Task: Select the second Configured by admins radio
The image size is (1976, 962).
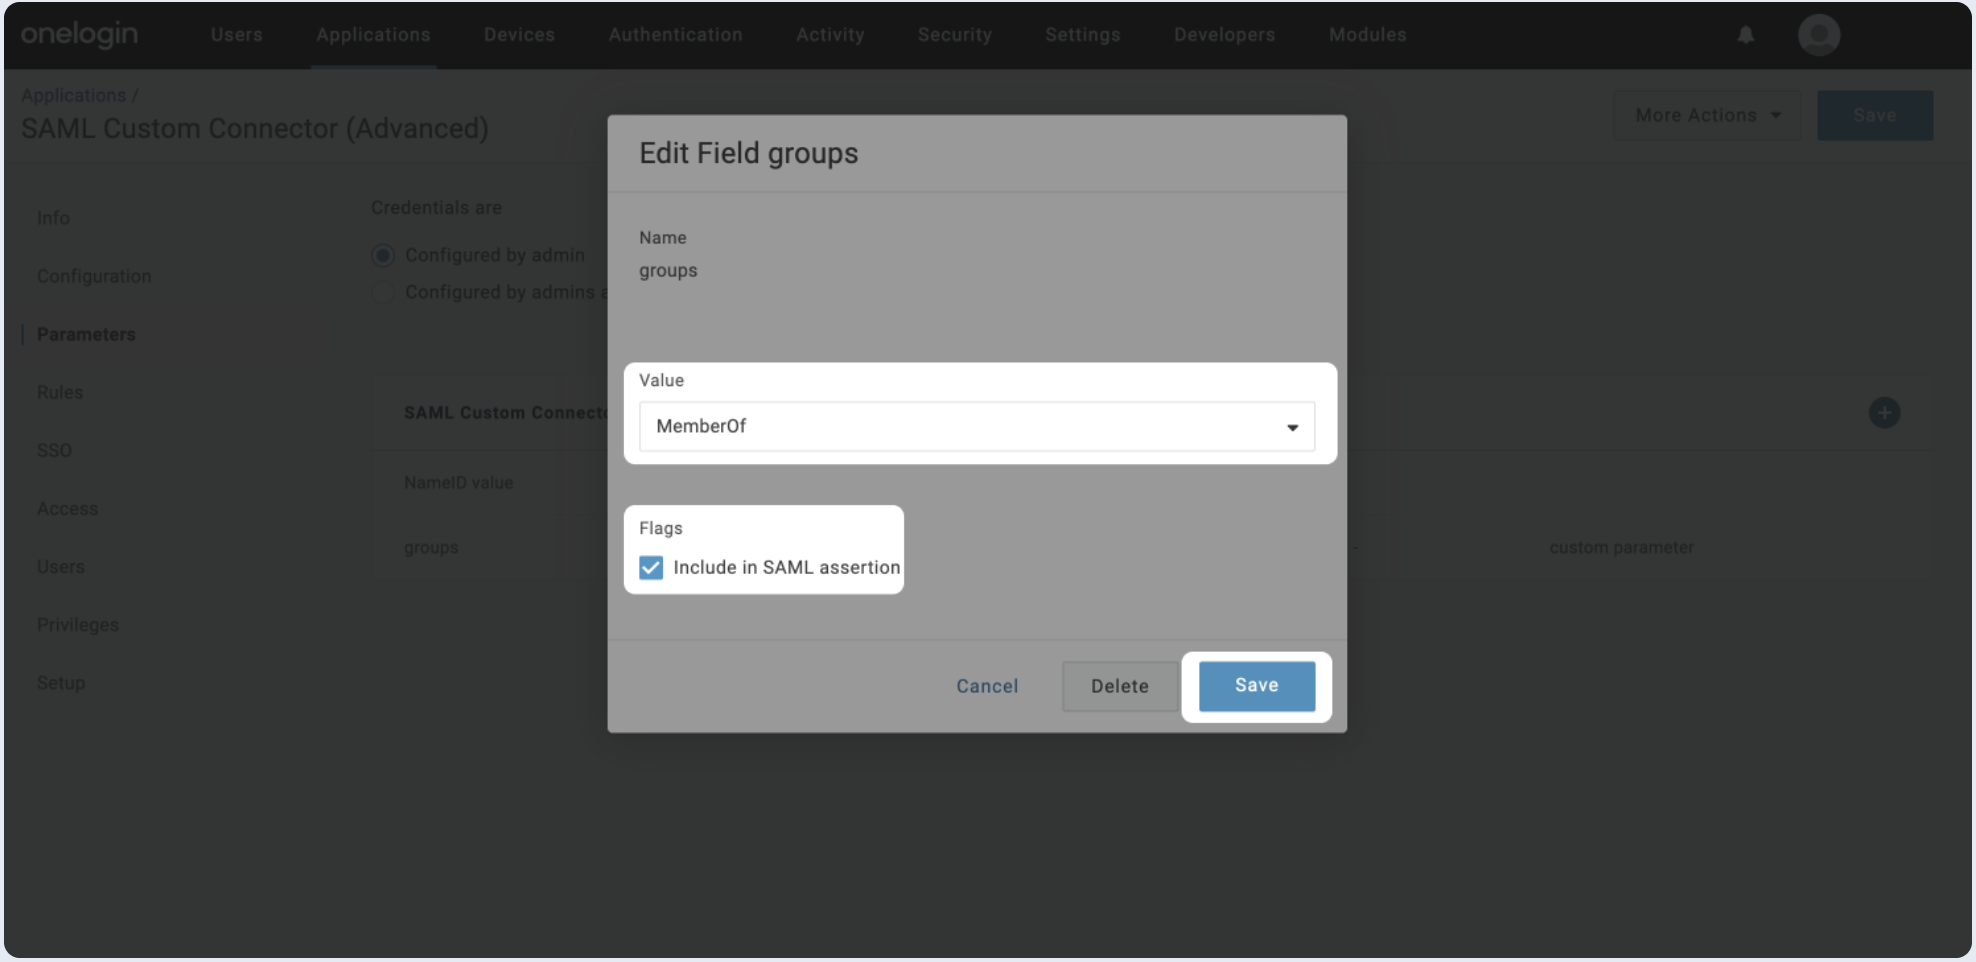Action: [x=383, y=293]
